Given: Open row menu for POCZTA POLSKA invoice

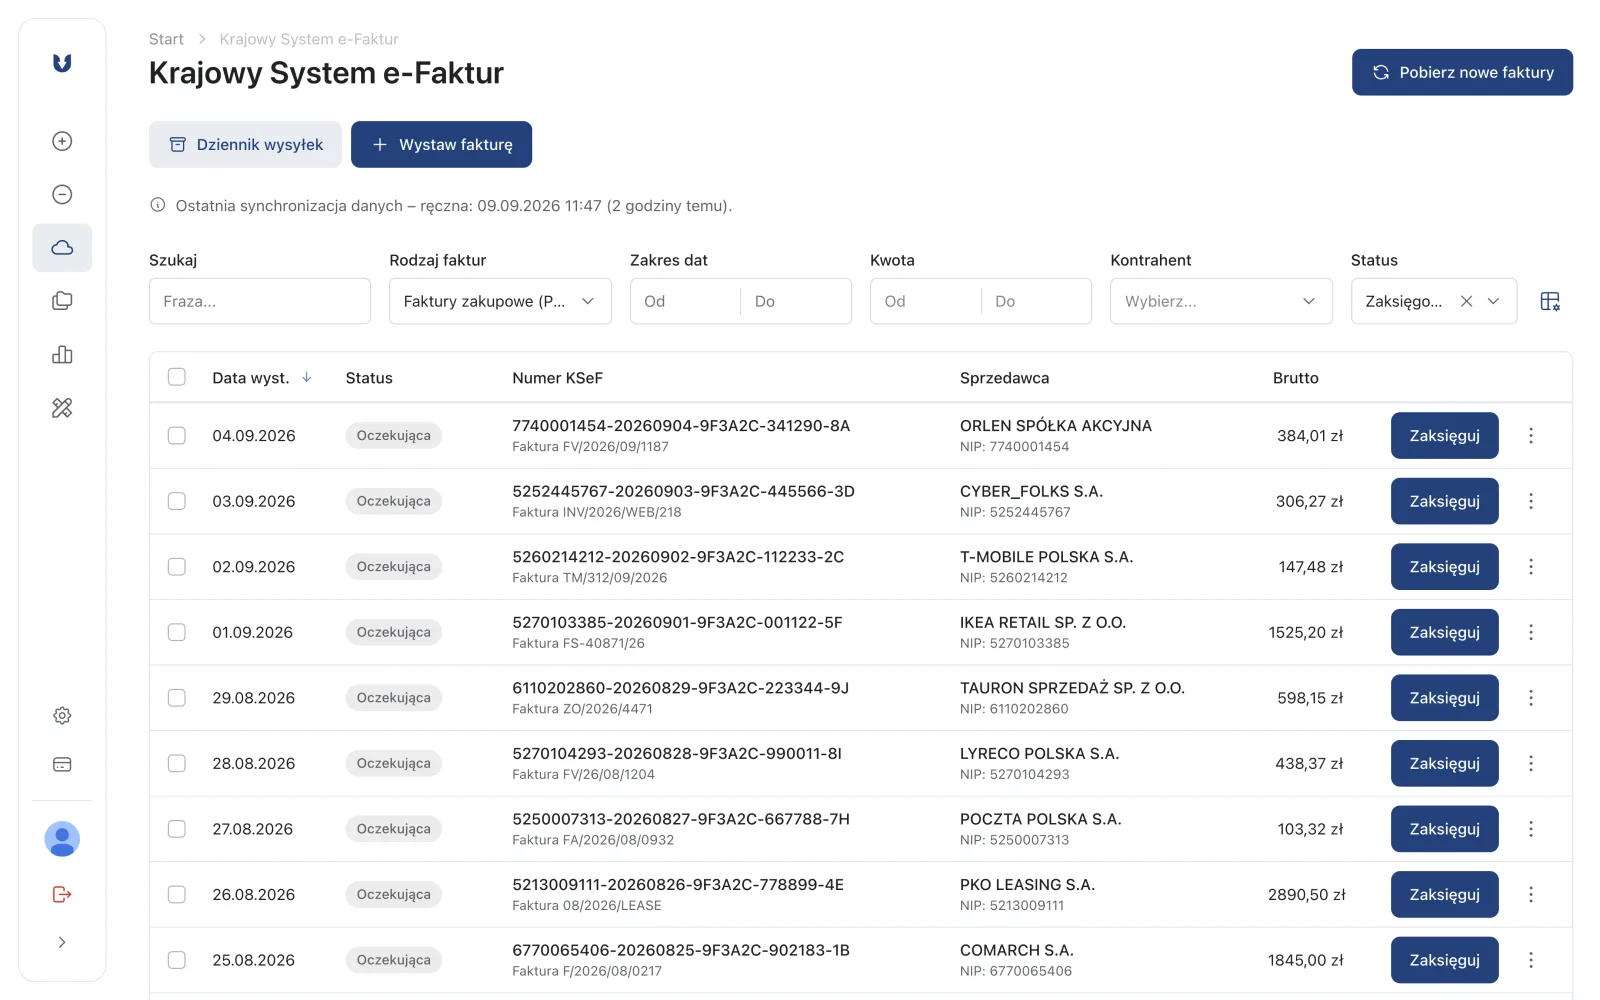Looking at the screenshot, I should (x=1531, y=829).
